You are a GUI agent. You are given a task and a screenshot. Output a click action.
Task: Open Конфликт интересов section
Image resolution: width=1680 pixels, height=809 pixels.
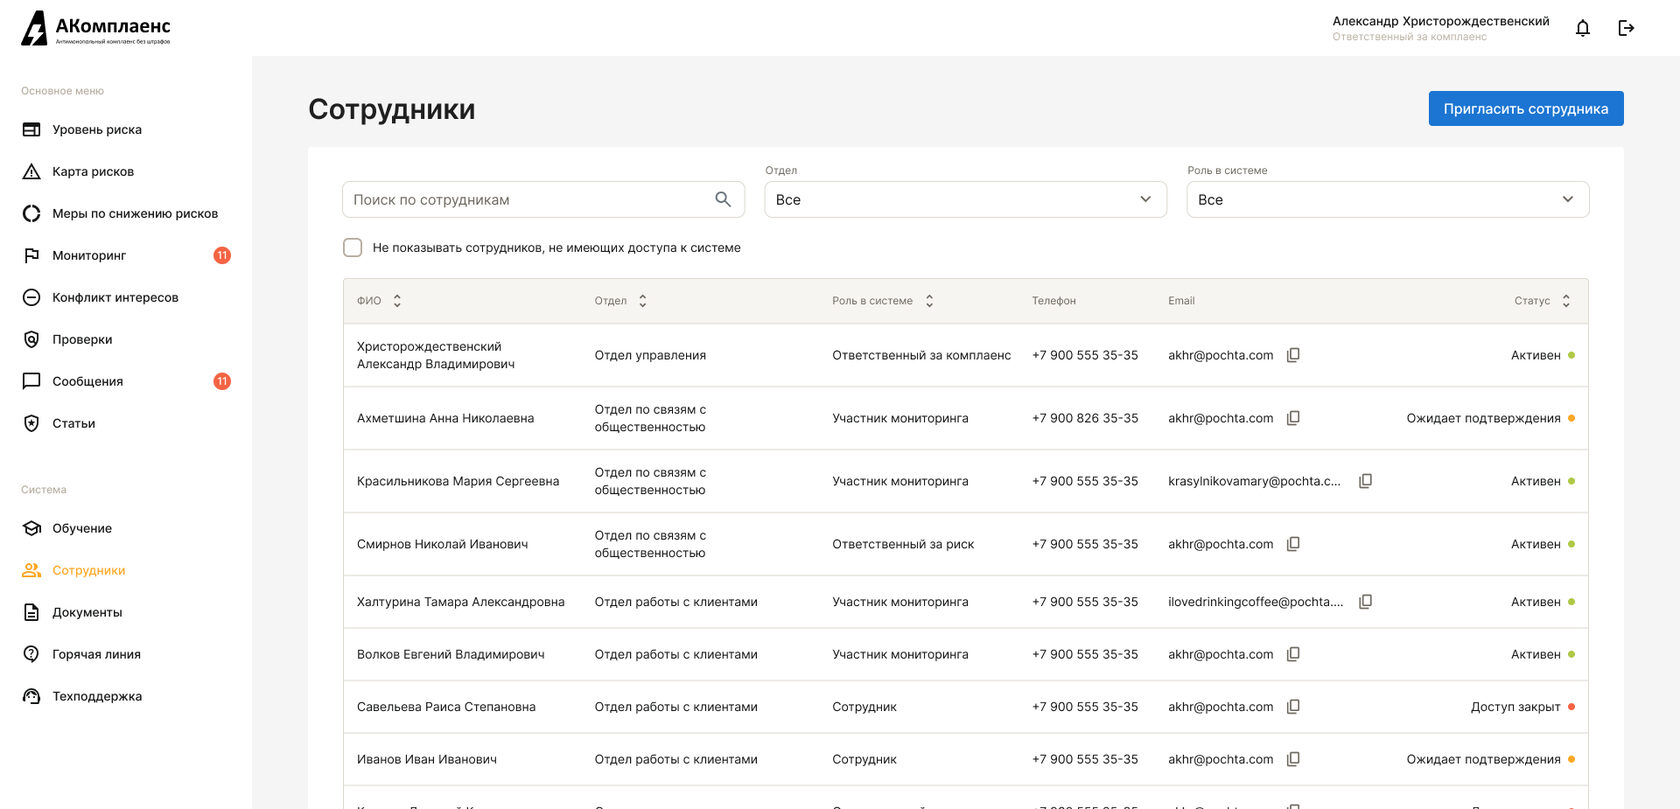click(115, 298)
